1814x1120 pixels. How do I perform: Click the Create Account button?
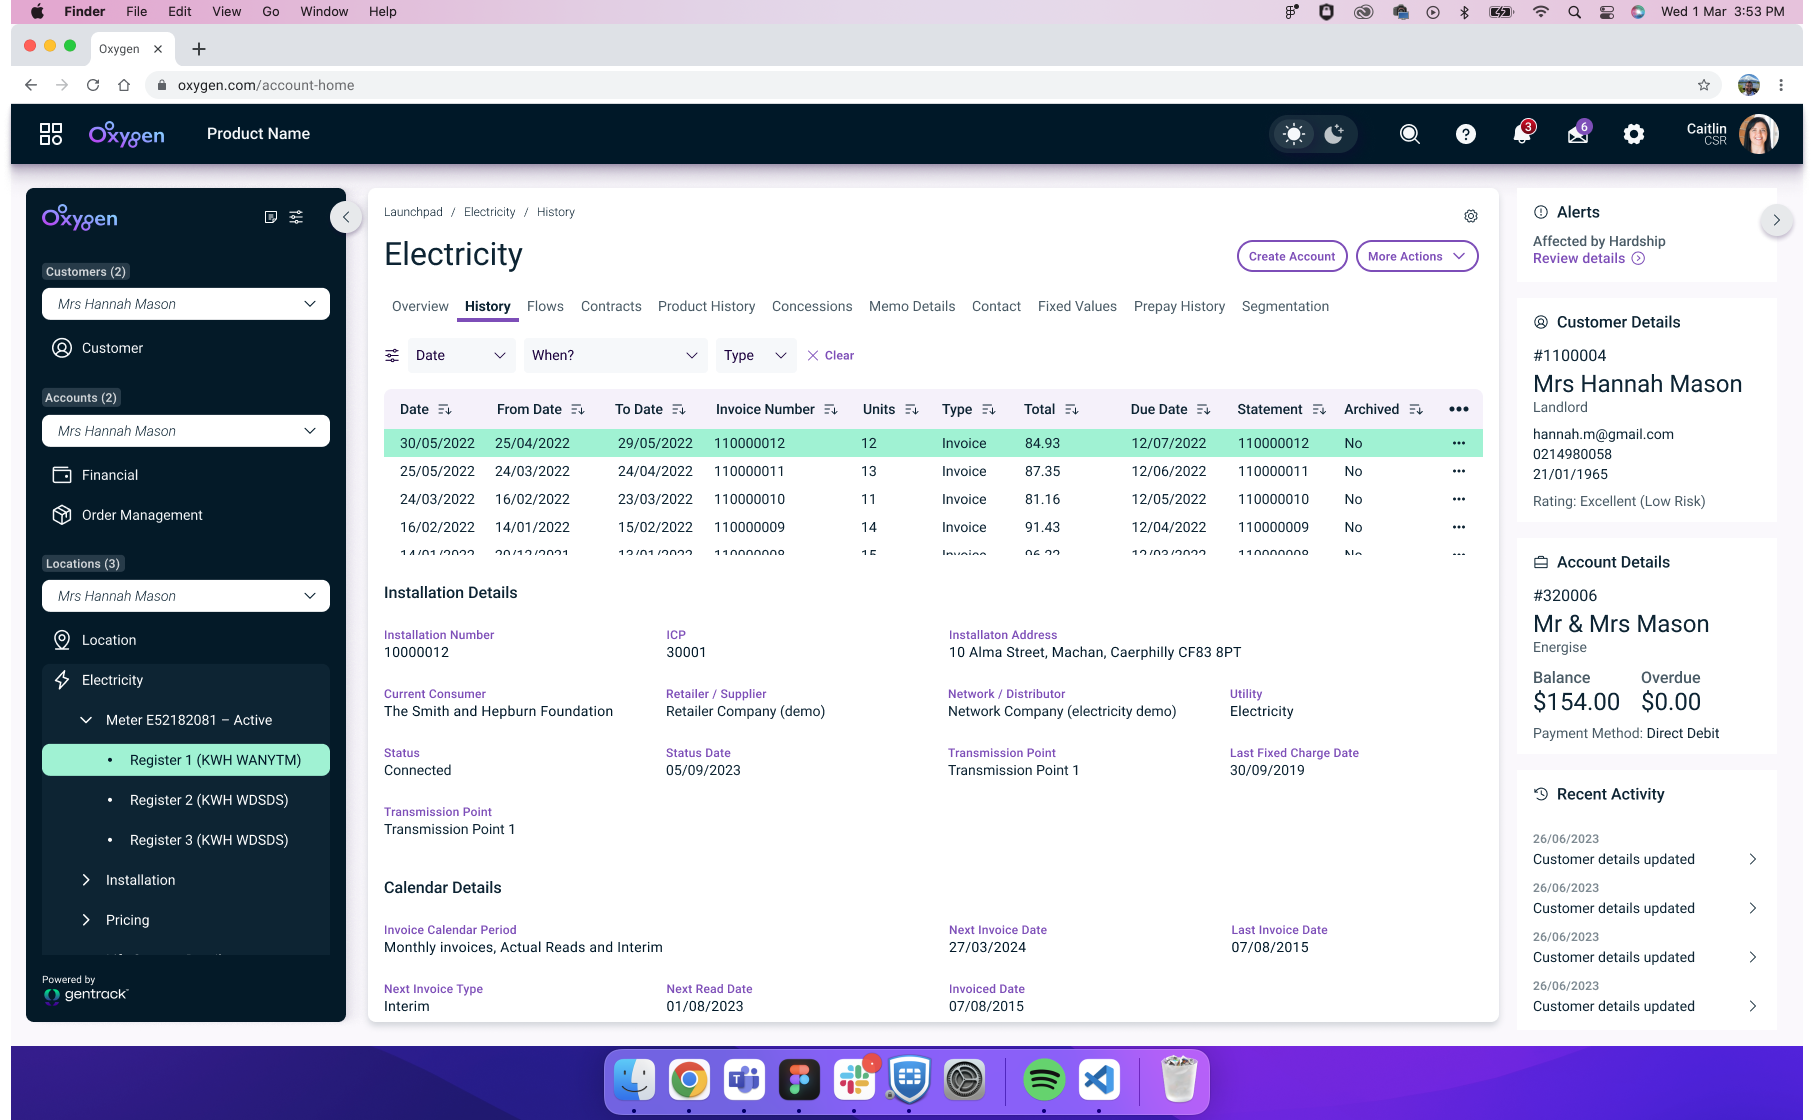coord(1291,257)
